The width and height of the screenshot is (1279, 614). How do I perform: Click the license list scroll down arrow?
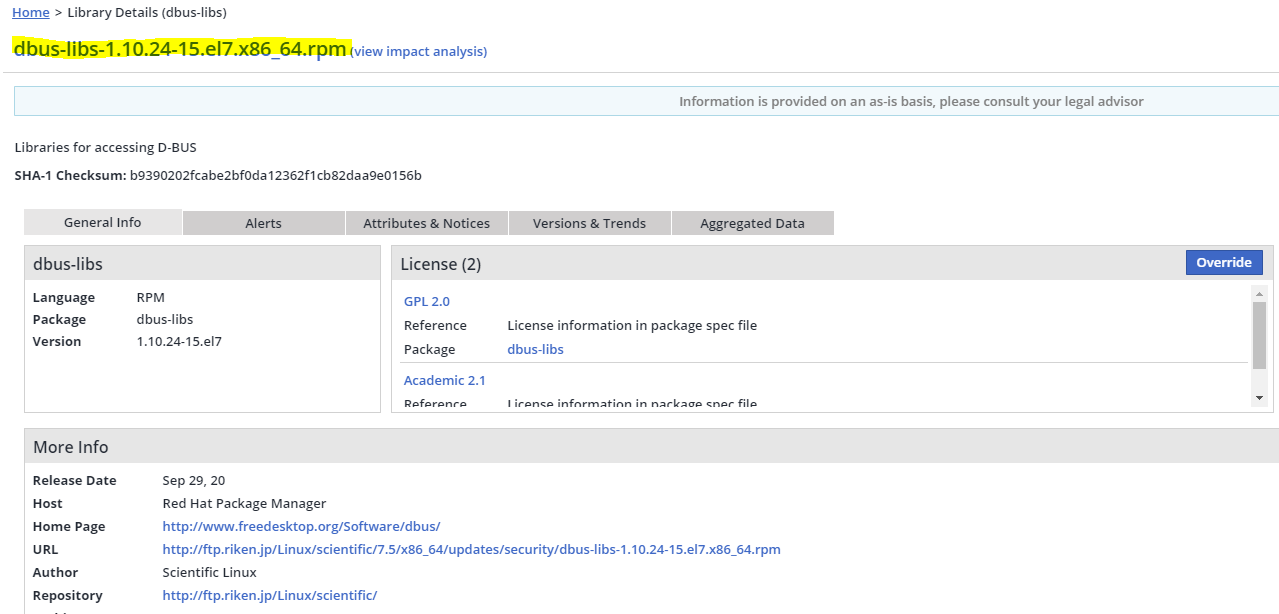coord(1259,398)
